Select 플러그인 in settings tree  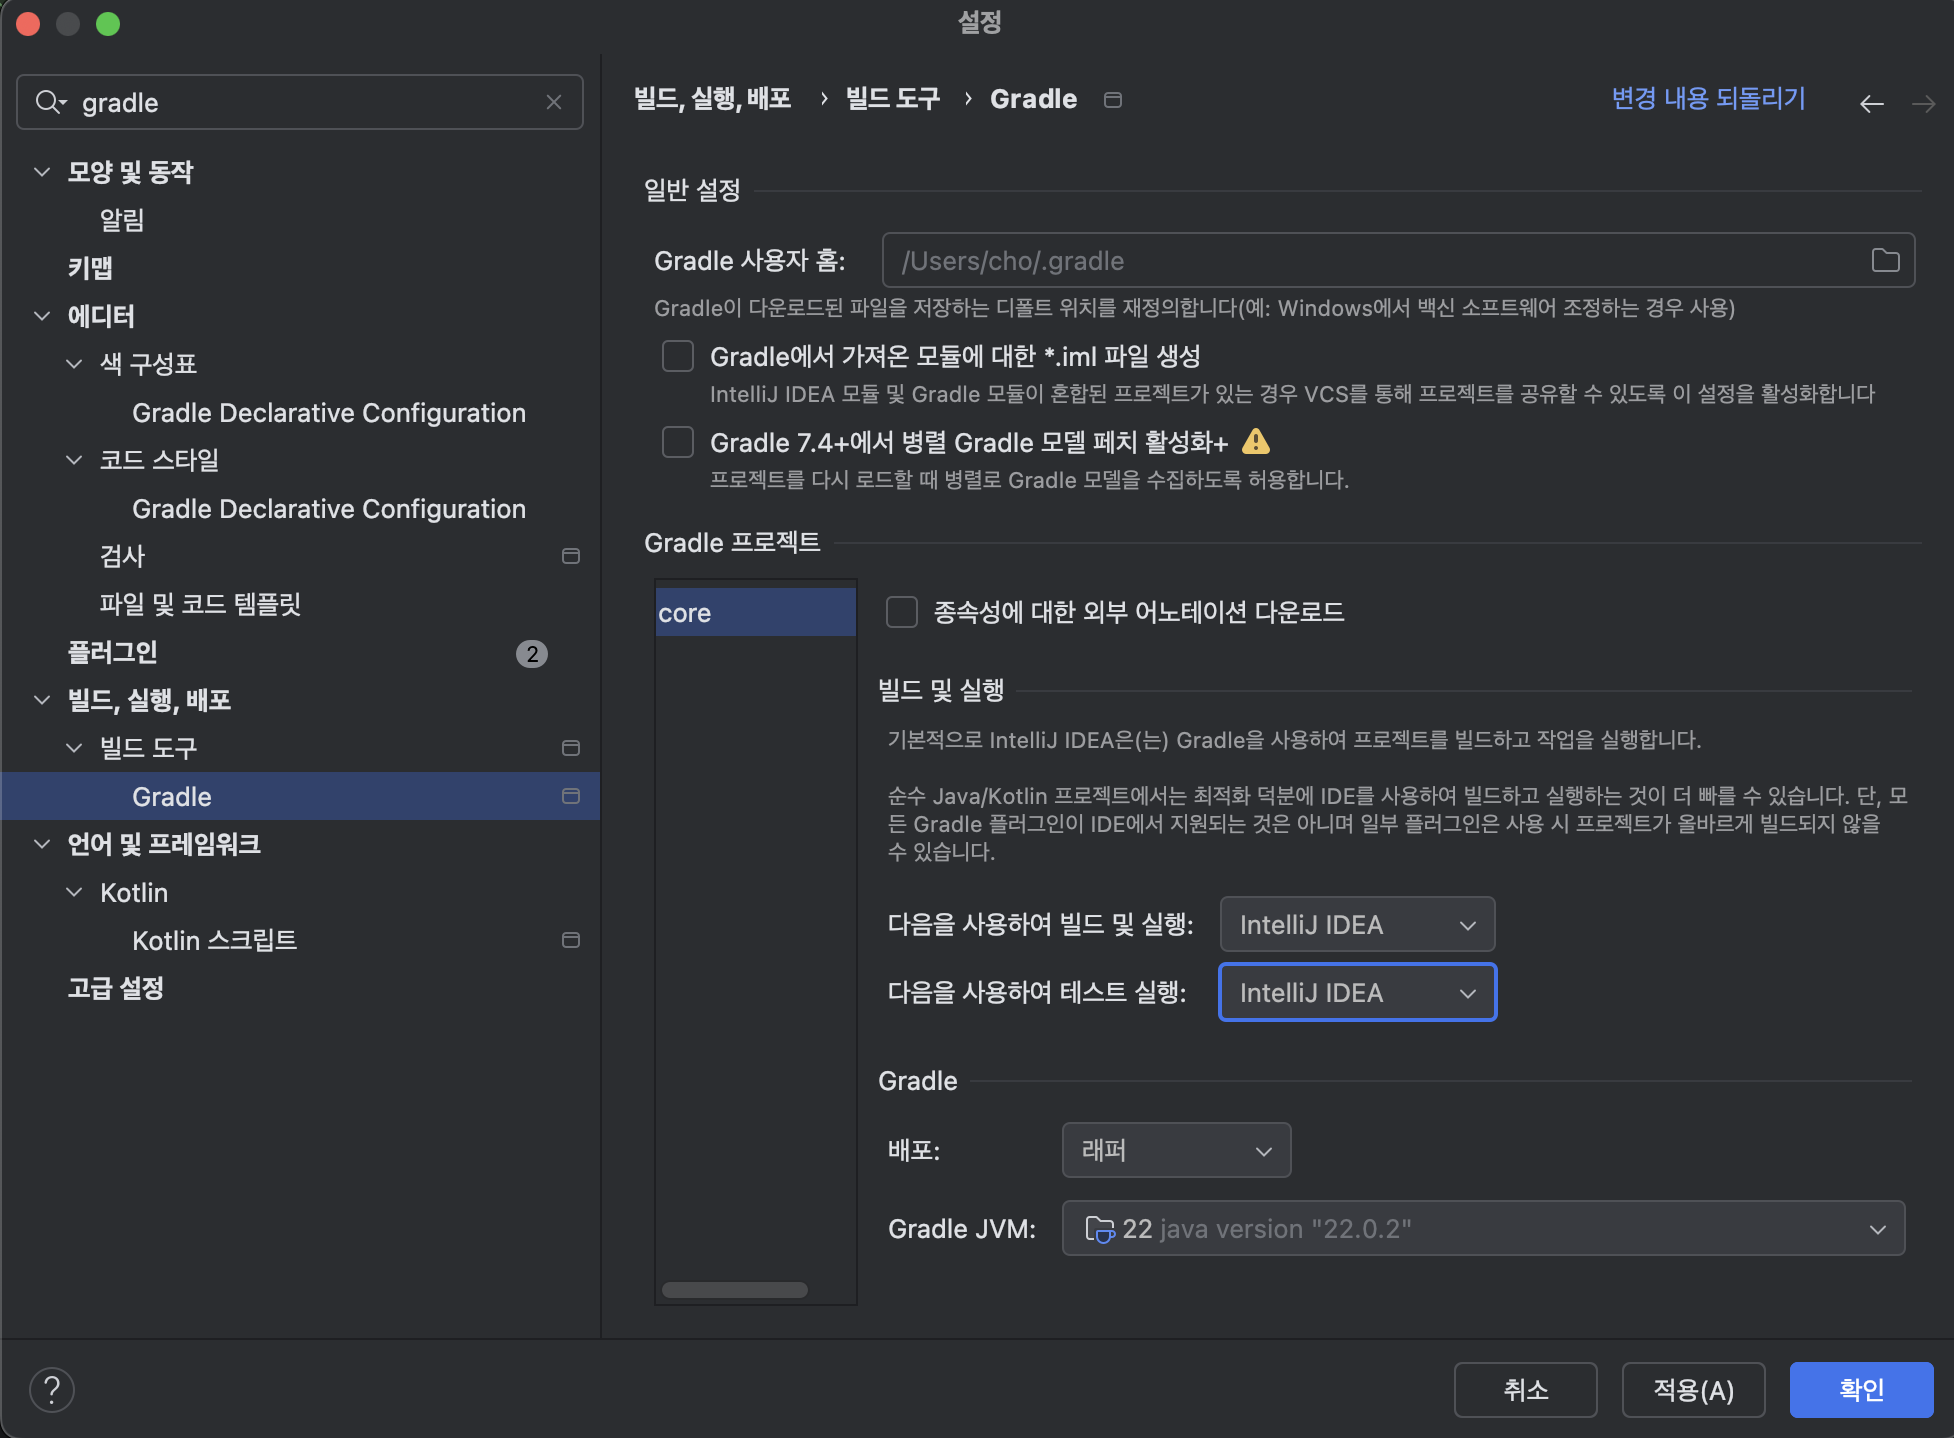coord(112,652)
